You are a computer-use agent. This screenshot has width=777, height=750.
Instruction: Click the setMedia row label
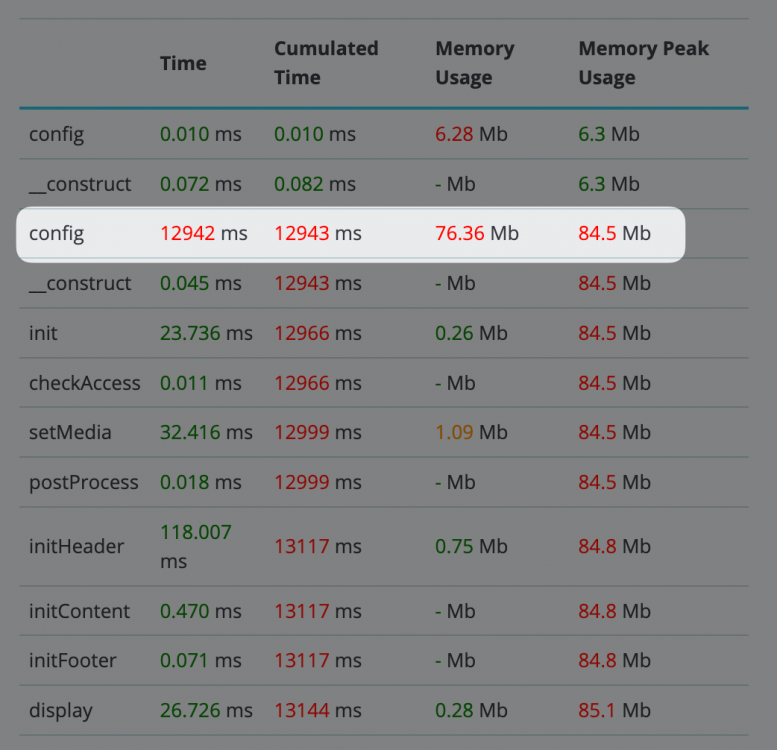(70, 432)
